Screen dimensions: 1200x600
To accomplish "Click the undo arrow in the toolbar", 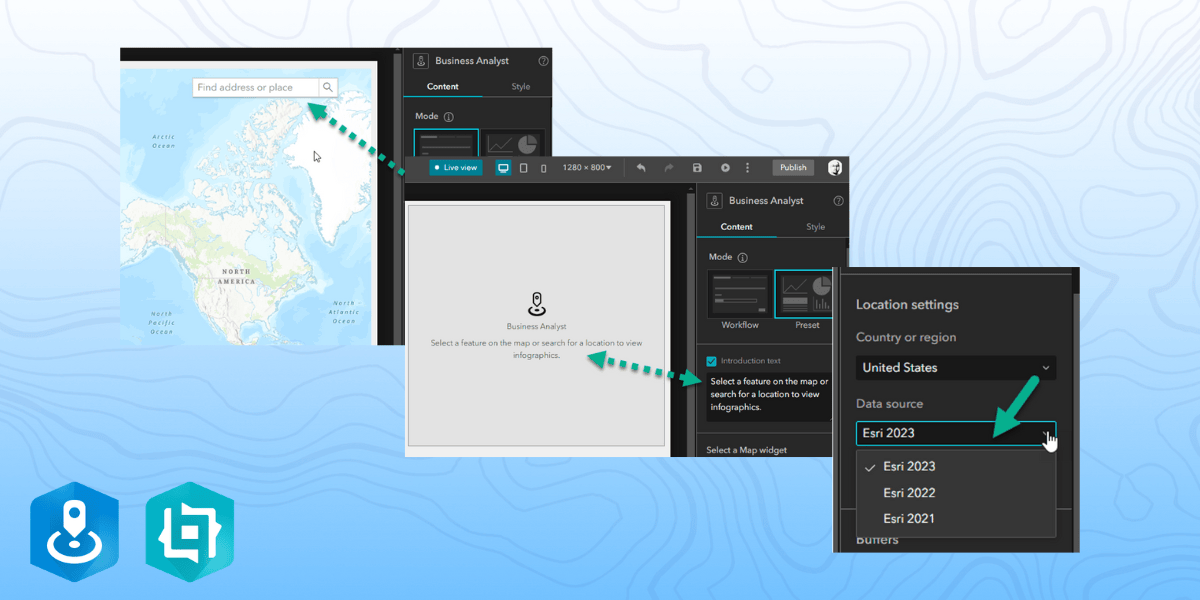I will [x=641, y=167].
